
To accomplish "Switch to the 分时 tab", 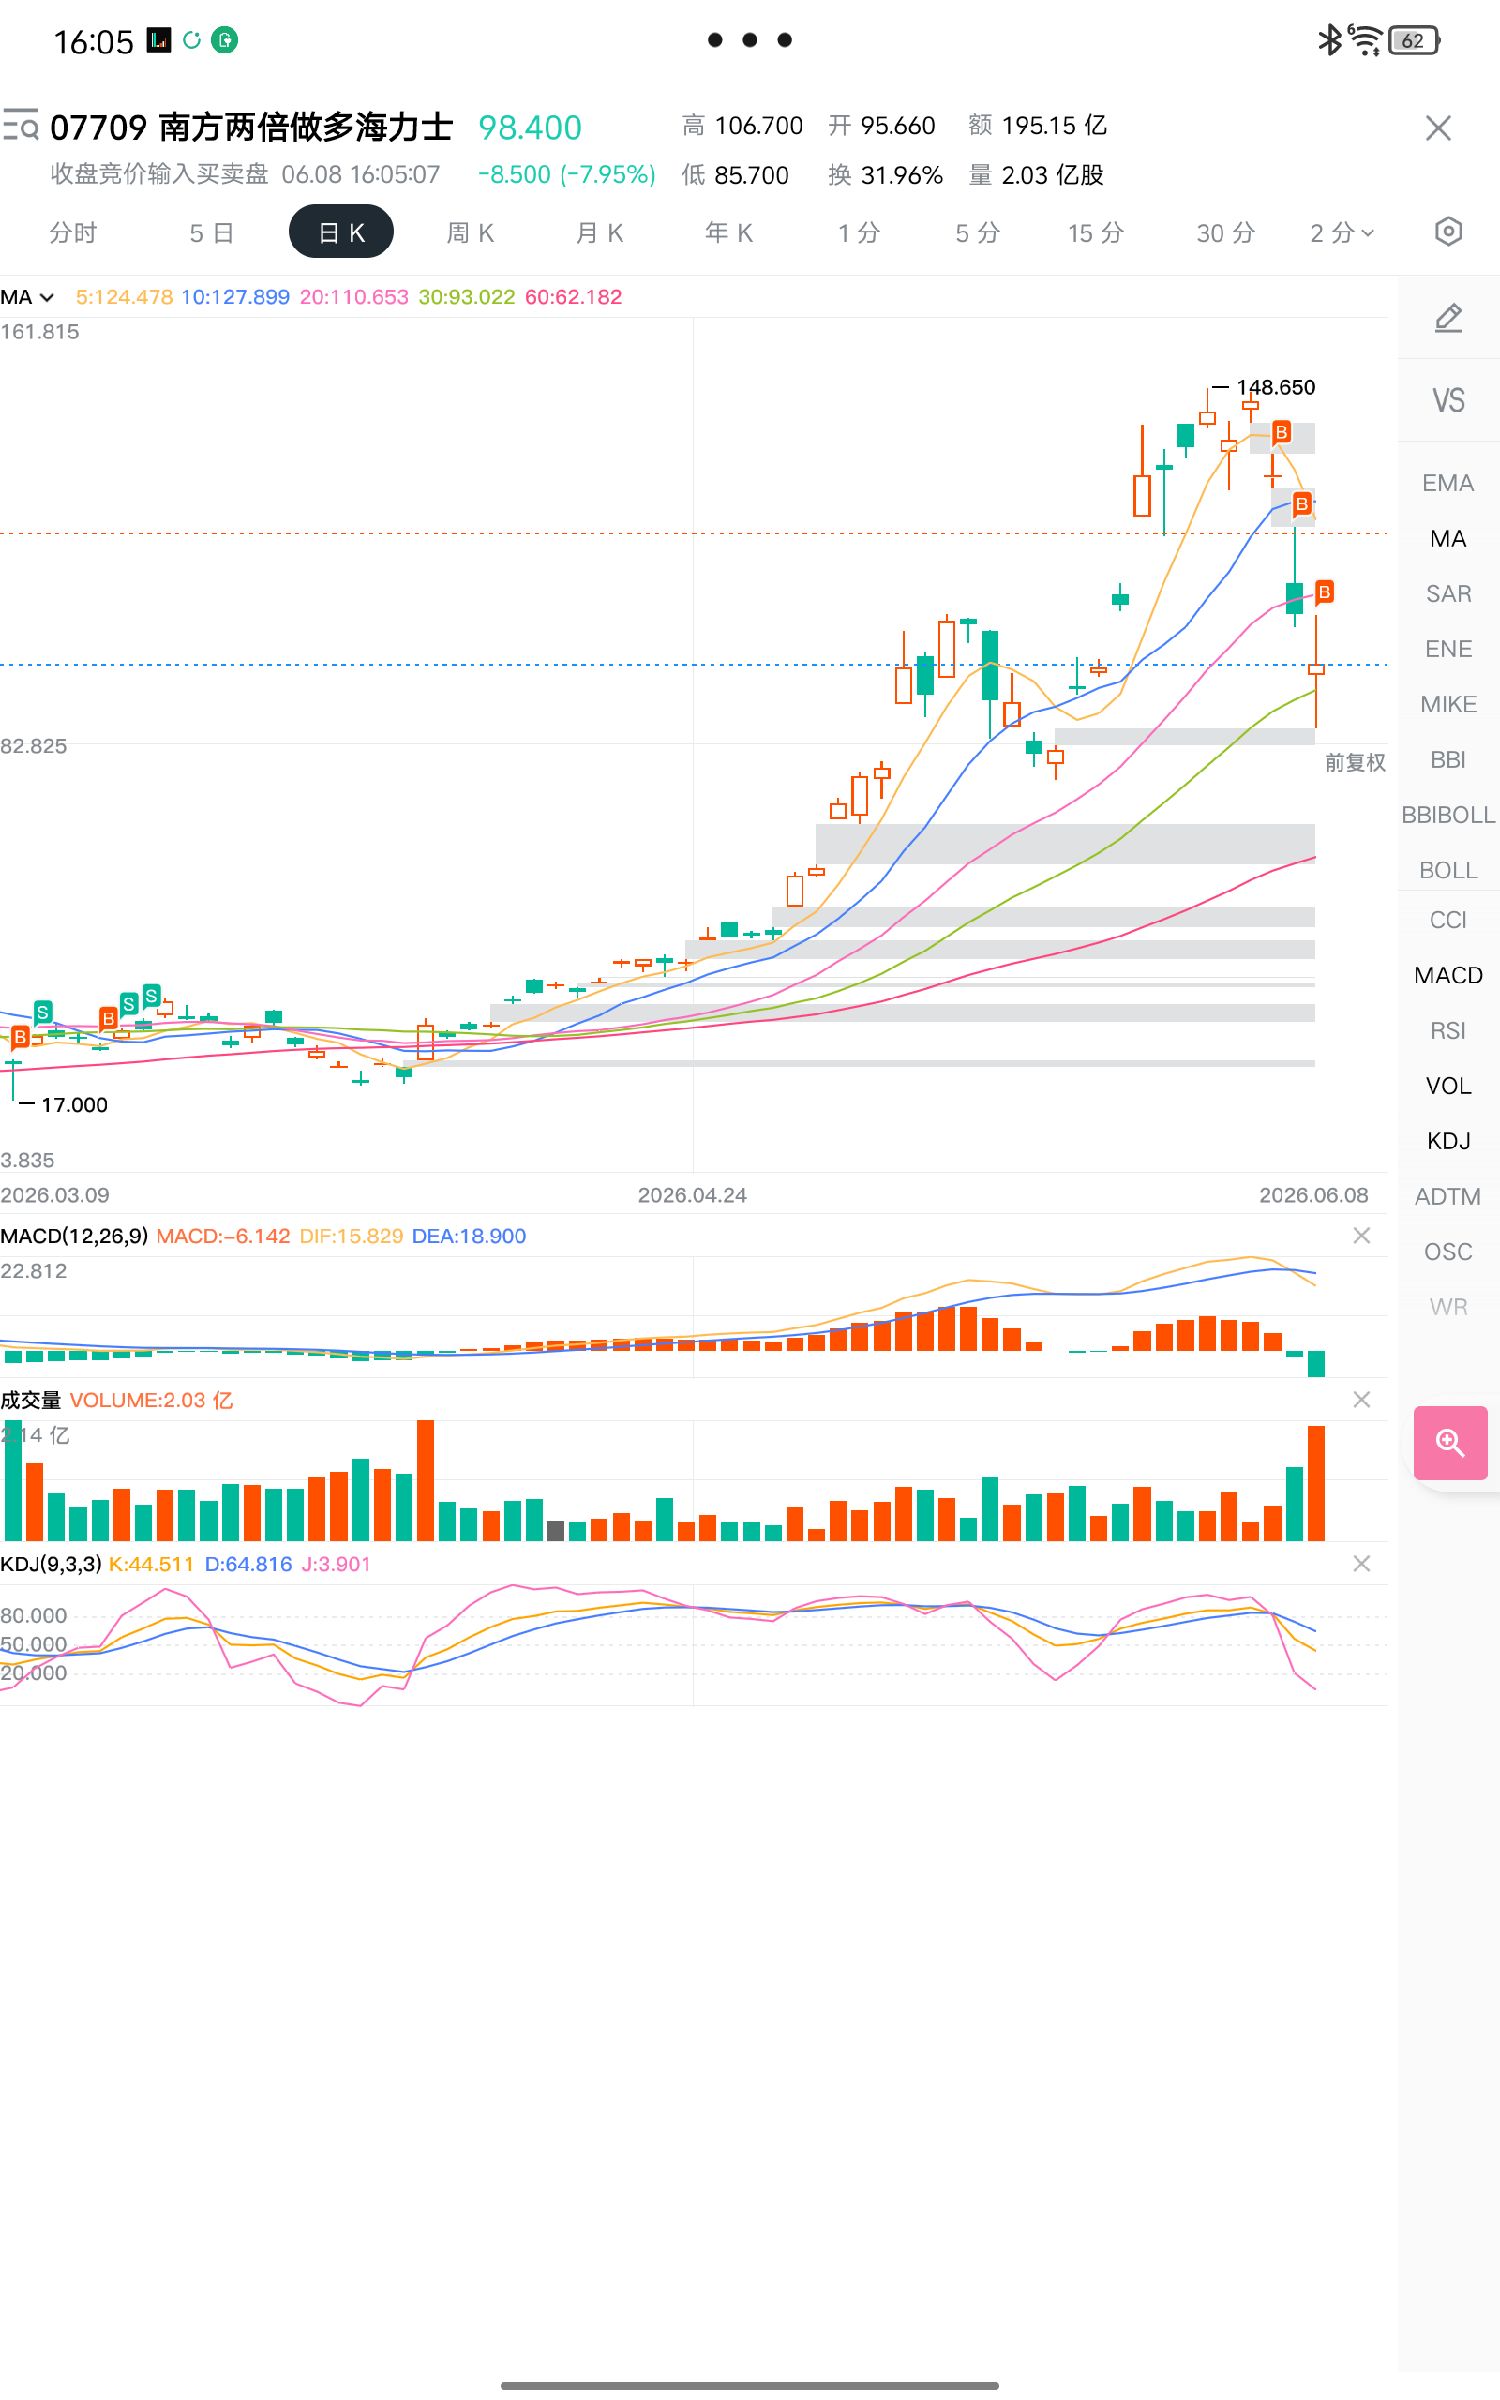I will point(74,233).
